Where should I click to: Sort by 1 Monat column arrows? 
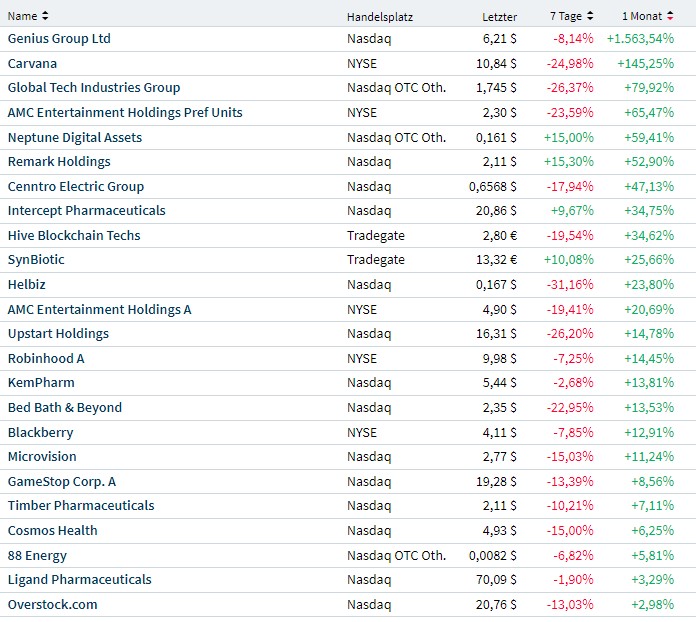click(670, 16)
